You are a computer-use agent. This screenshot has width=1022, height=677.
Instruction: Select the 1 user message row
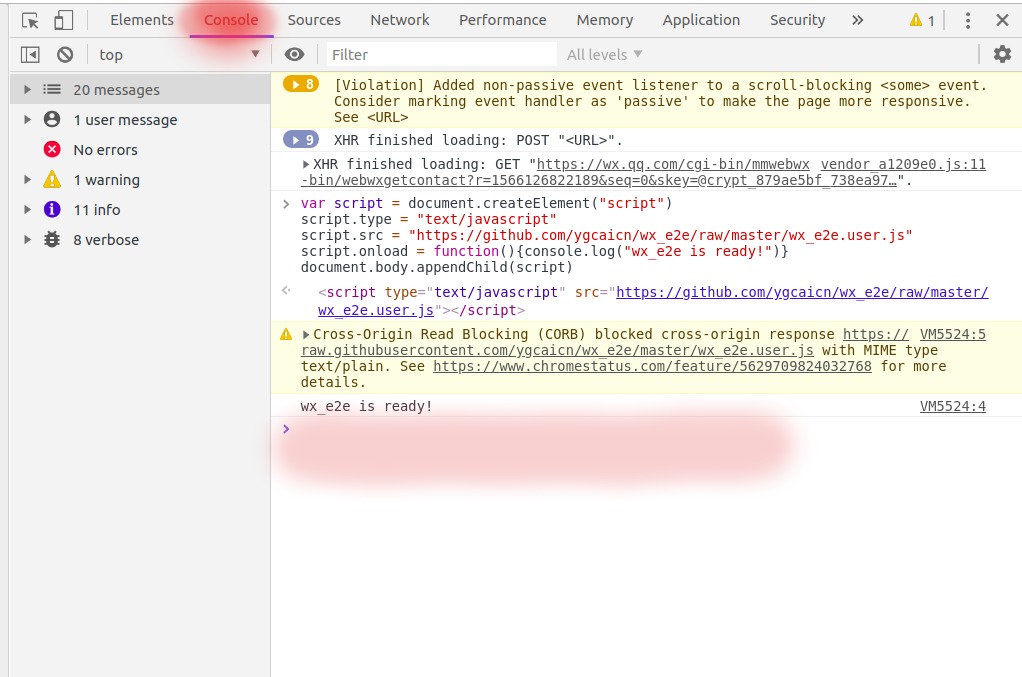click(x=140, y=119)
